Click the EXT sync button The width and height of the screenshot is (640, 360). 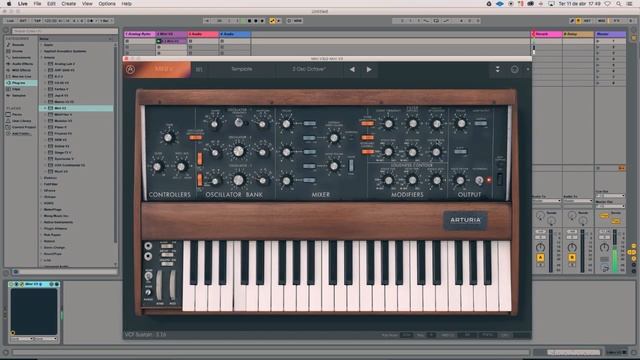pyautogui.click(x=23, y=21)
